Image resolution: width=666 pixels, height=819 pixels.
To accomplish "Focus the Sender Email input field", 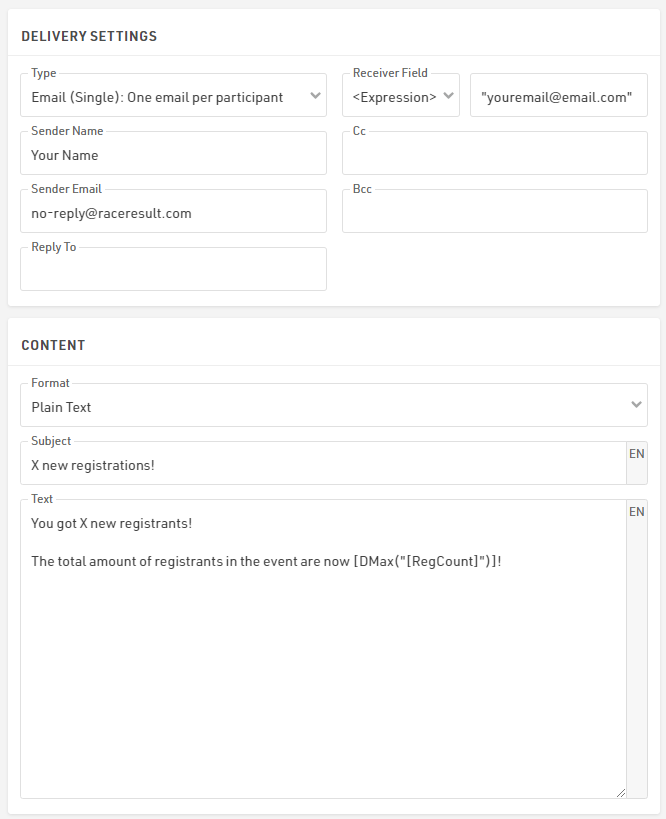I will click(173, 211).
